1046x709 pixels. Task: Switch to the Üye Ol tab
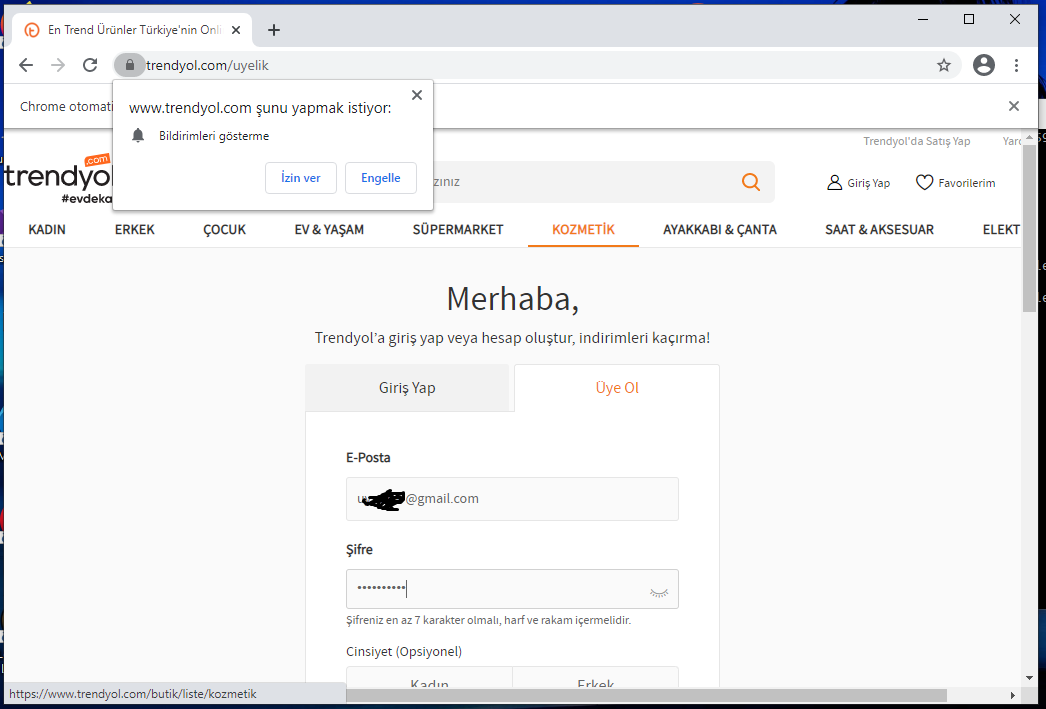pyautogui.click(x=617, y=388)
